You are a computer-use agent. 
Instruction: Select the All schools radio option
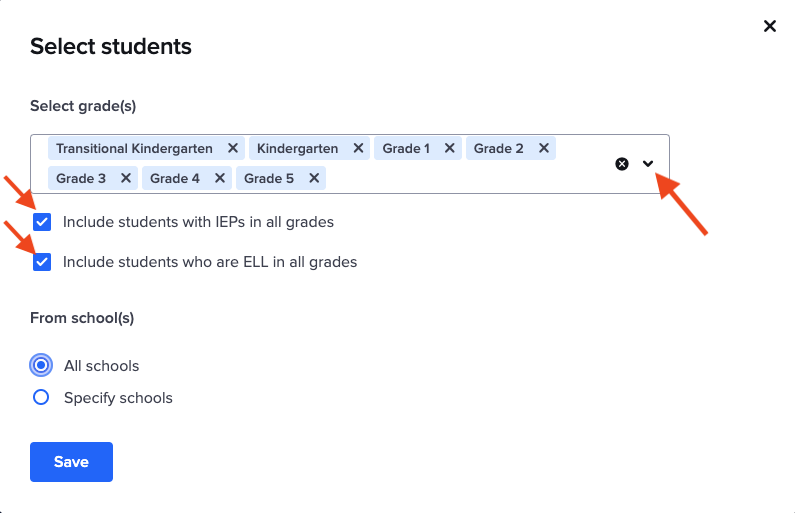pos(41,365)
